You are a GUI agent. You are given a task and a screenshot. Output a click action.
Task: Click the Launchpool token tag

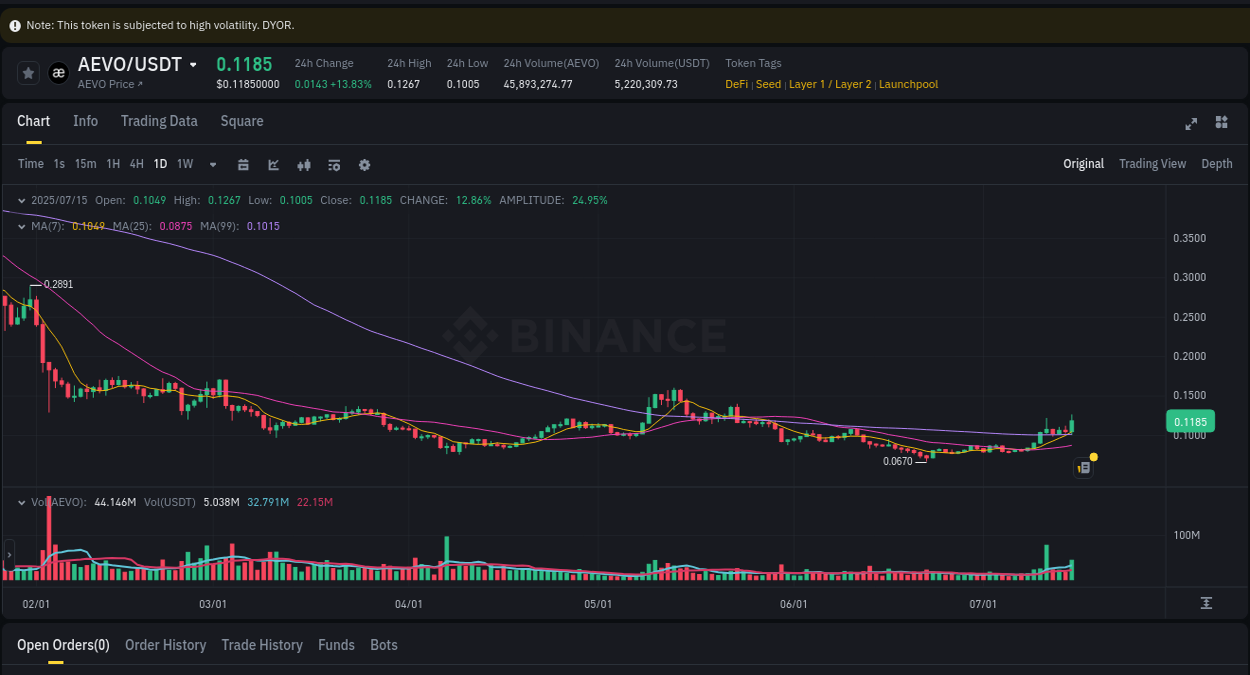point(908,84)
